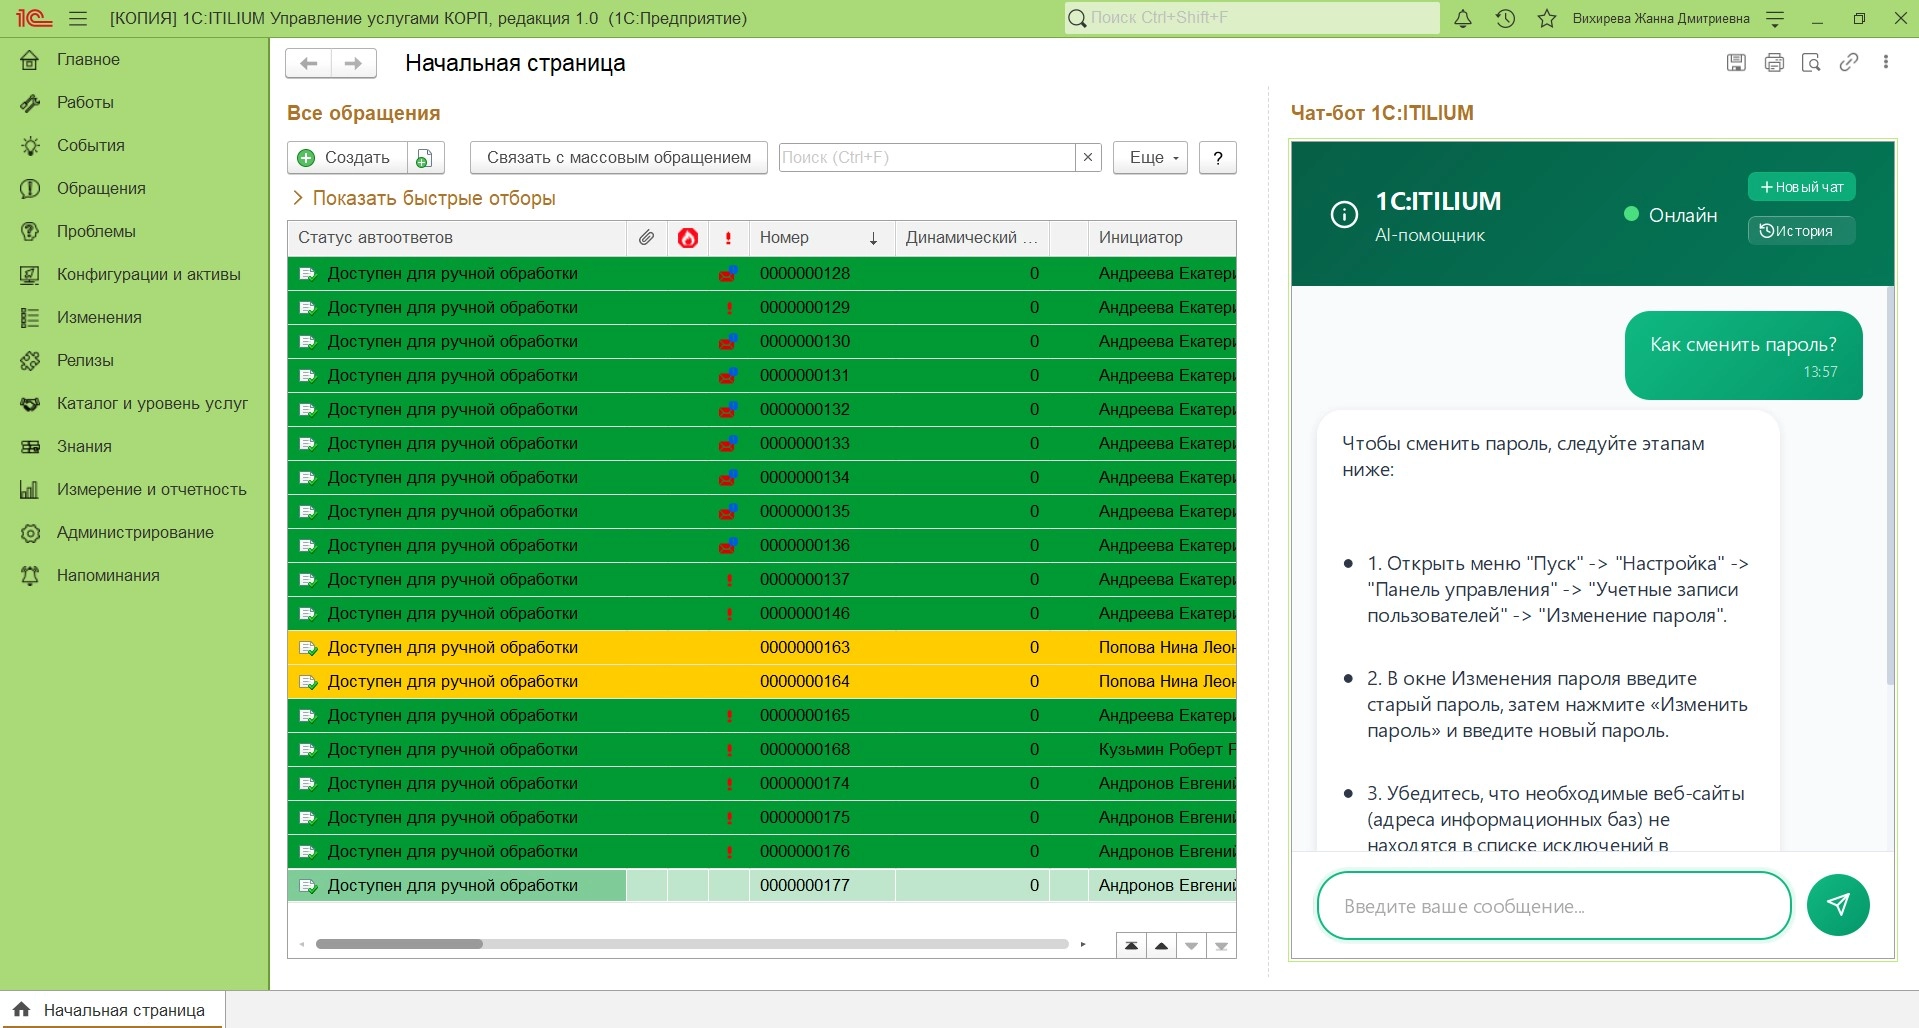Image resolution: width=1919 pixels, height=1028 pixels.
Task: Open the history clock icon in title bar
Action: pyautogui.click(x=1505, y=19)
